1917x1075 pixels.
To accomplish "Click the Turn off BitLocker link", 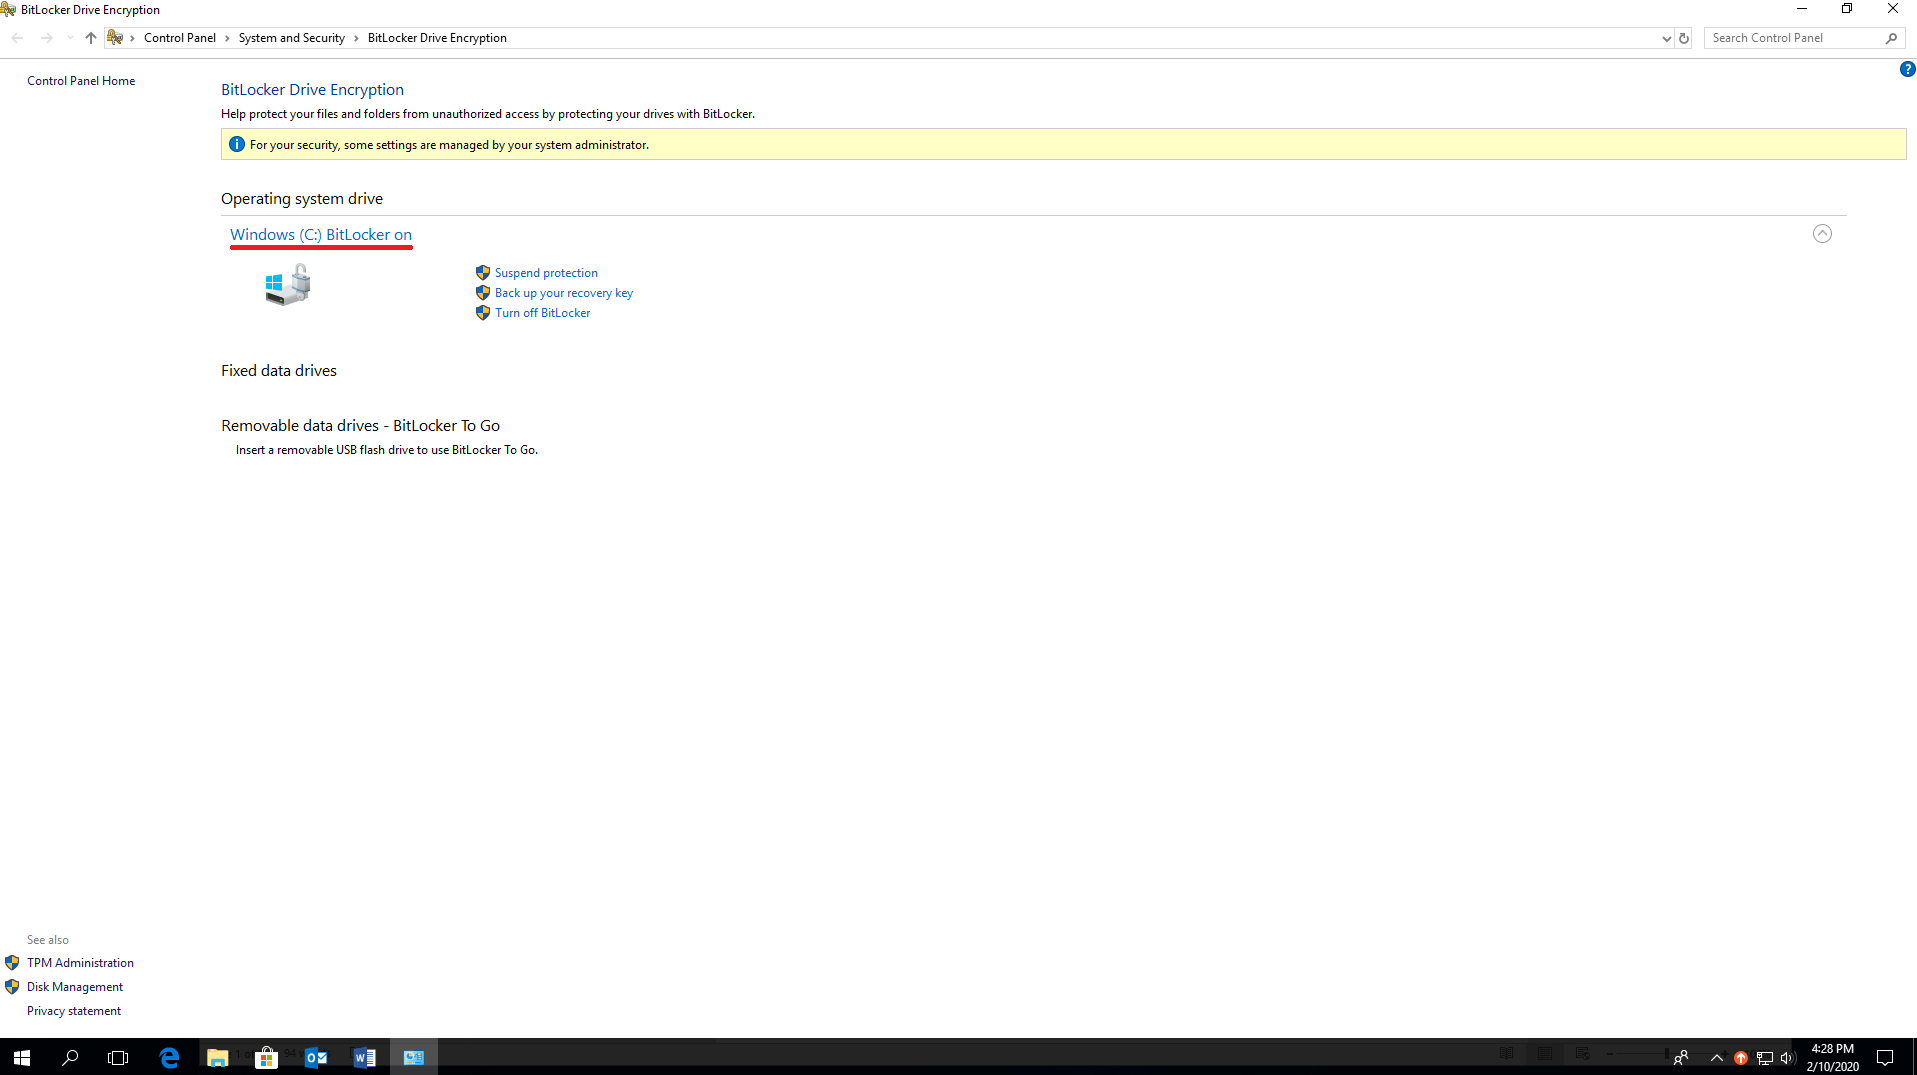I will pyautogui.click(x=542, y=312).
